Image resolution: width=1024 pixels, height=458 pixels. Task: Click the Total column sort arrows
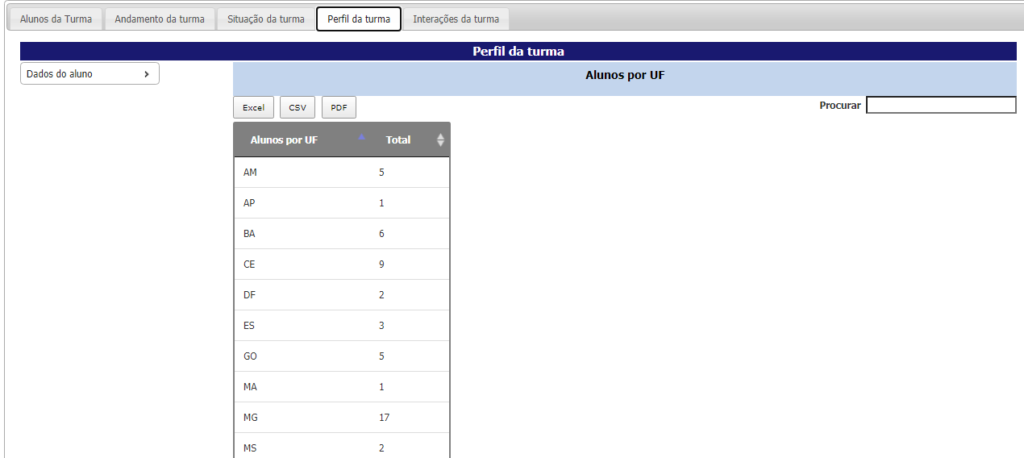tap(440, 140)
